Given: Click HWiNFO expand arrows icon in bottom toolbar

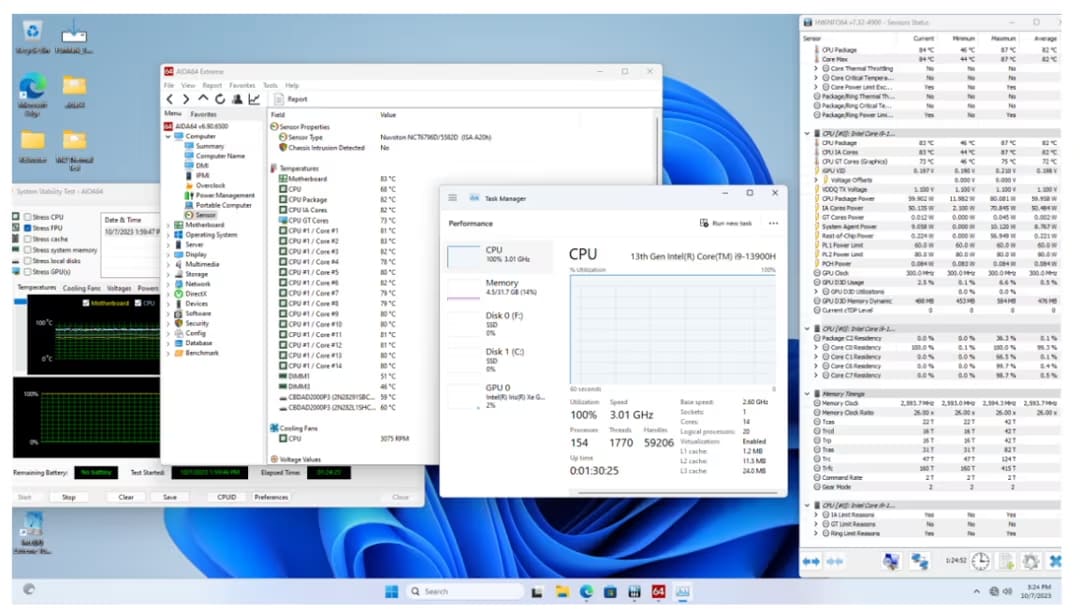Looking at the screenshot, I should [811, 561].
